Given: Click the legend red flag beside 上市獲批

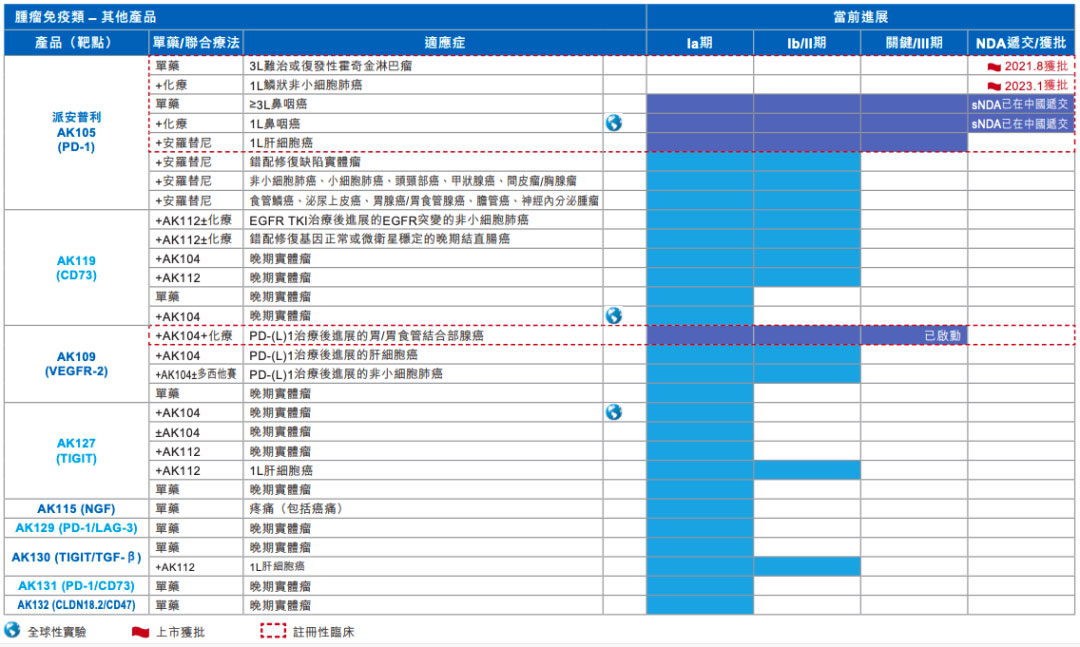Looking at the screenshot, I should (141, 632).
